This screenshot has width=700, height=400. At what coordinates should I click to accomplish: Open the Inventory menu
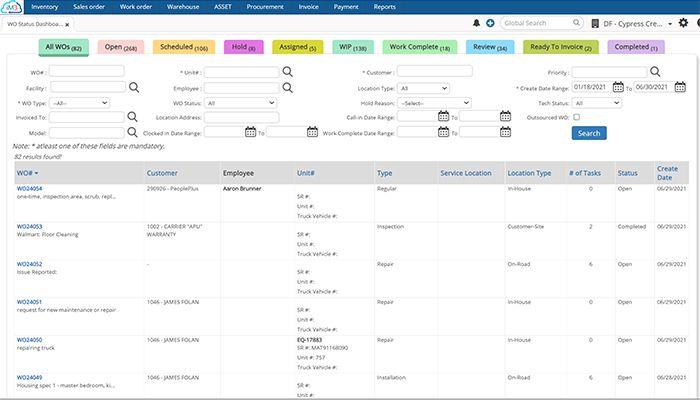45,7
